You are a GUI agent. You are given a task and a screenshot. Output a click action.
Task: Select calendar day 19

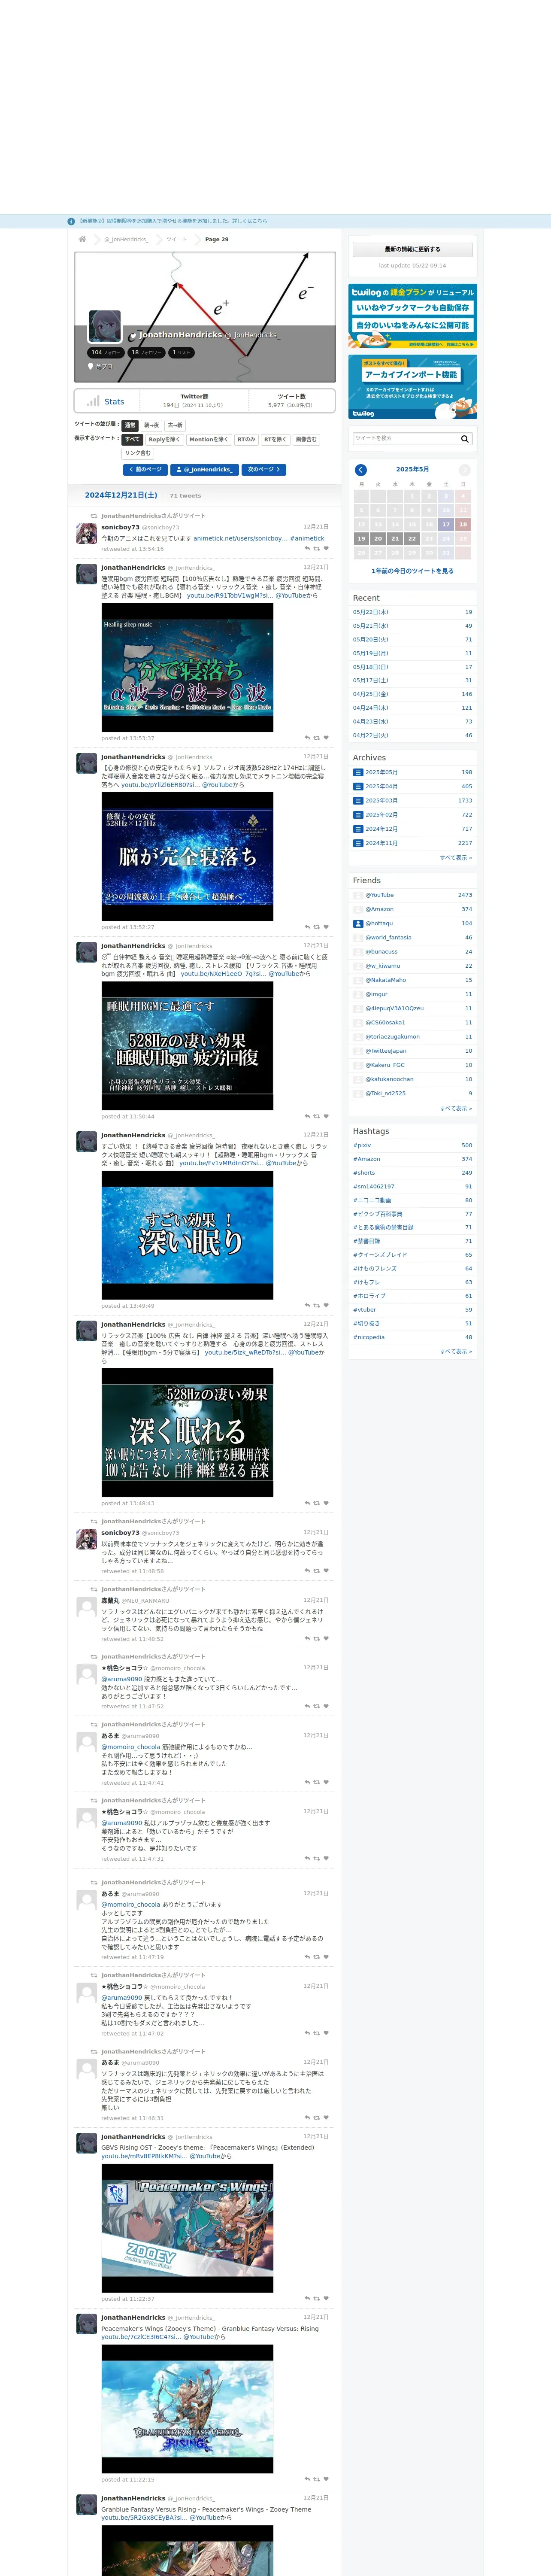point(362,538)
